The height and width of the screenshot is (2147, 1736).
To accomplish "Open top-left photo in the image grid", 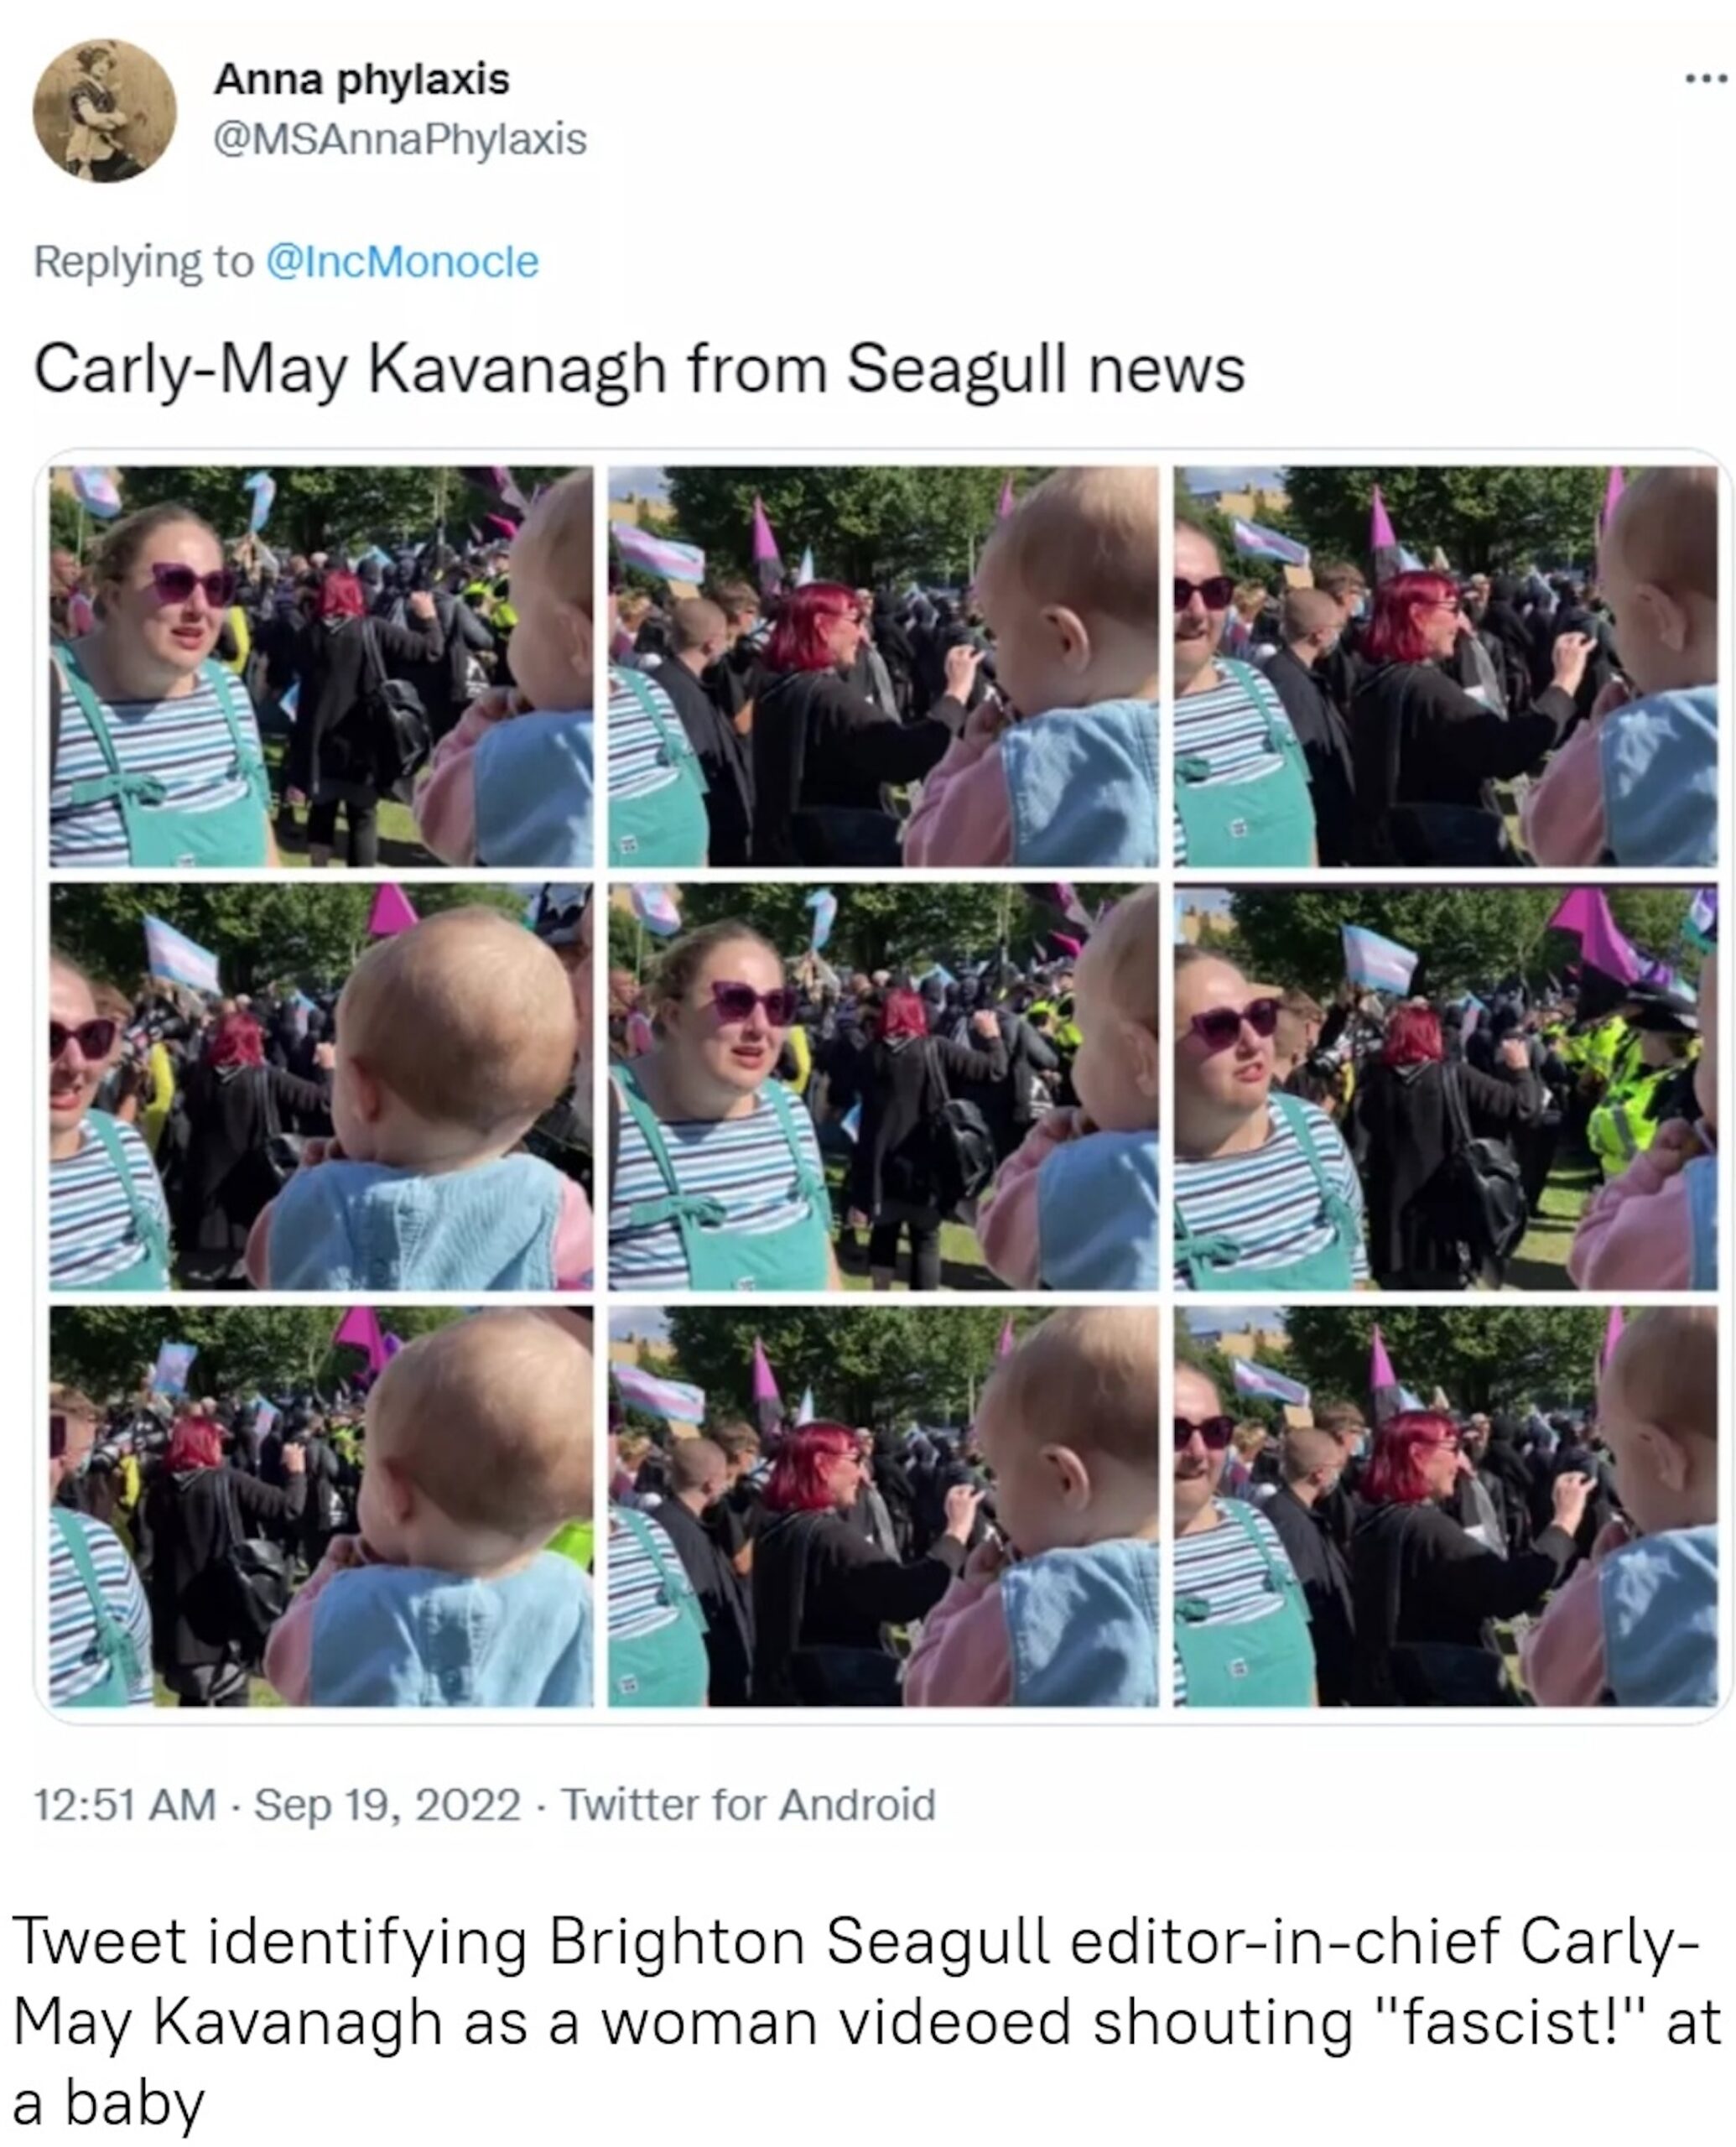I will (x=321, y=666).
